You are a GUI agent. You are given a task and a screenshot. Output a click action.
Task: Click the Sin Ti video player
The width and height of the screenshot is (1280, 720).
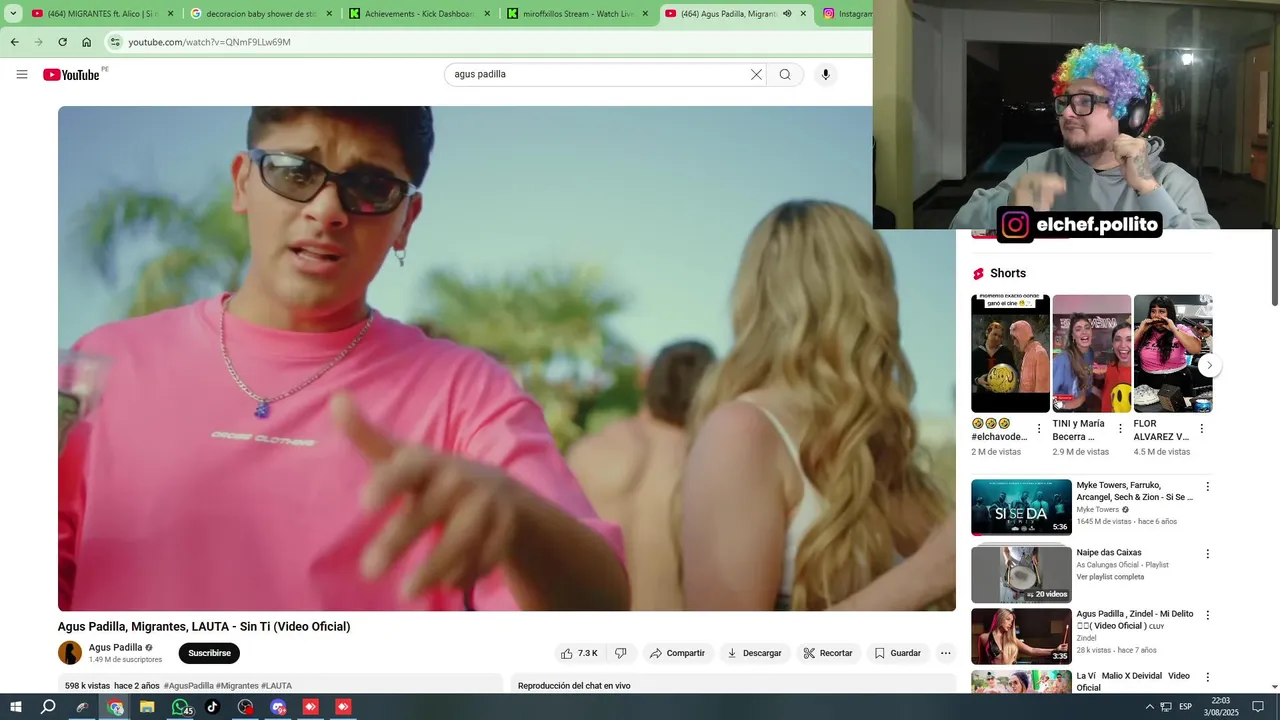[506, 358]
